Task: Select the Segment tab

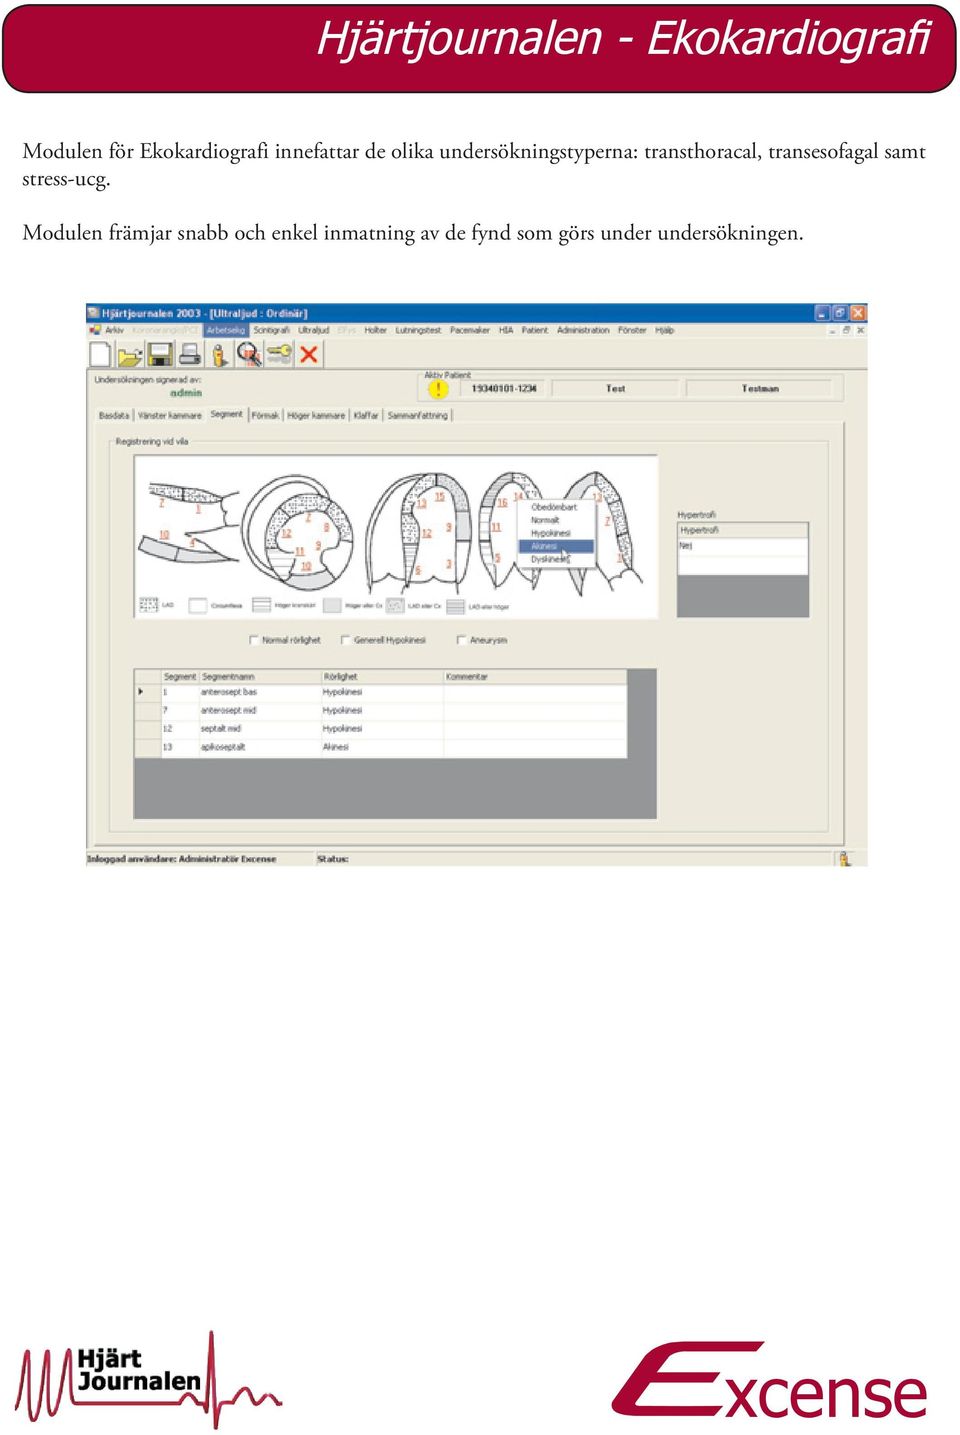Action: click(227, 414)
